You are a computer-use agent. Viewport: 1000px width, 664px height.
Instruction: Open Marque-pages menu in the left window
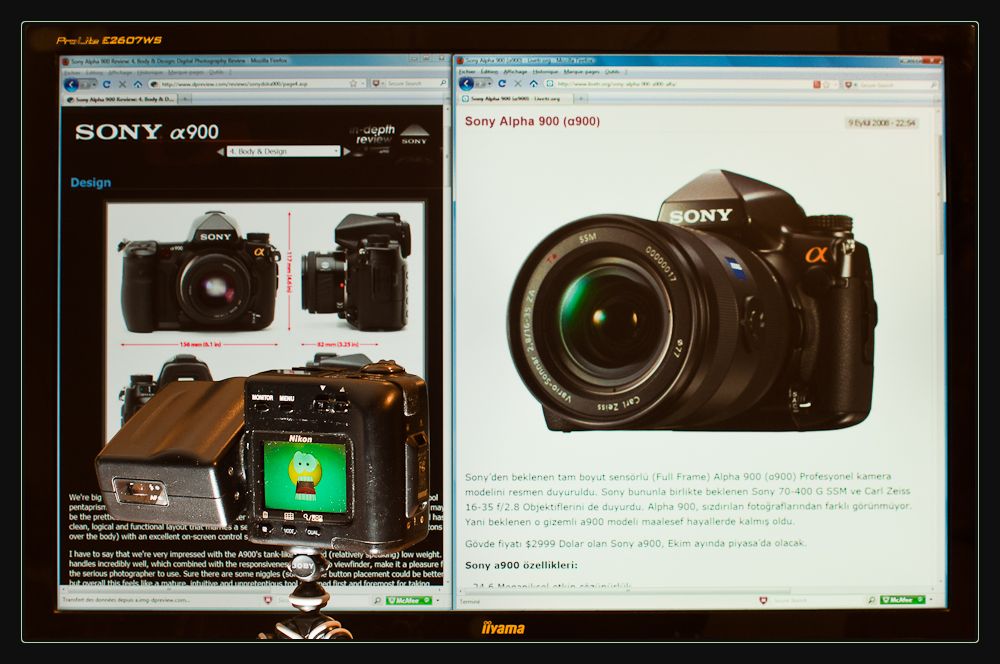185,73
